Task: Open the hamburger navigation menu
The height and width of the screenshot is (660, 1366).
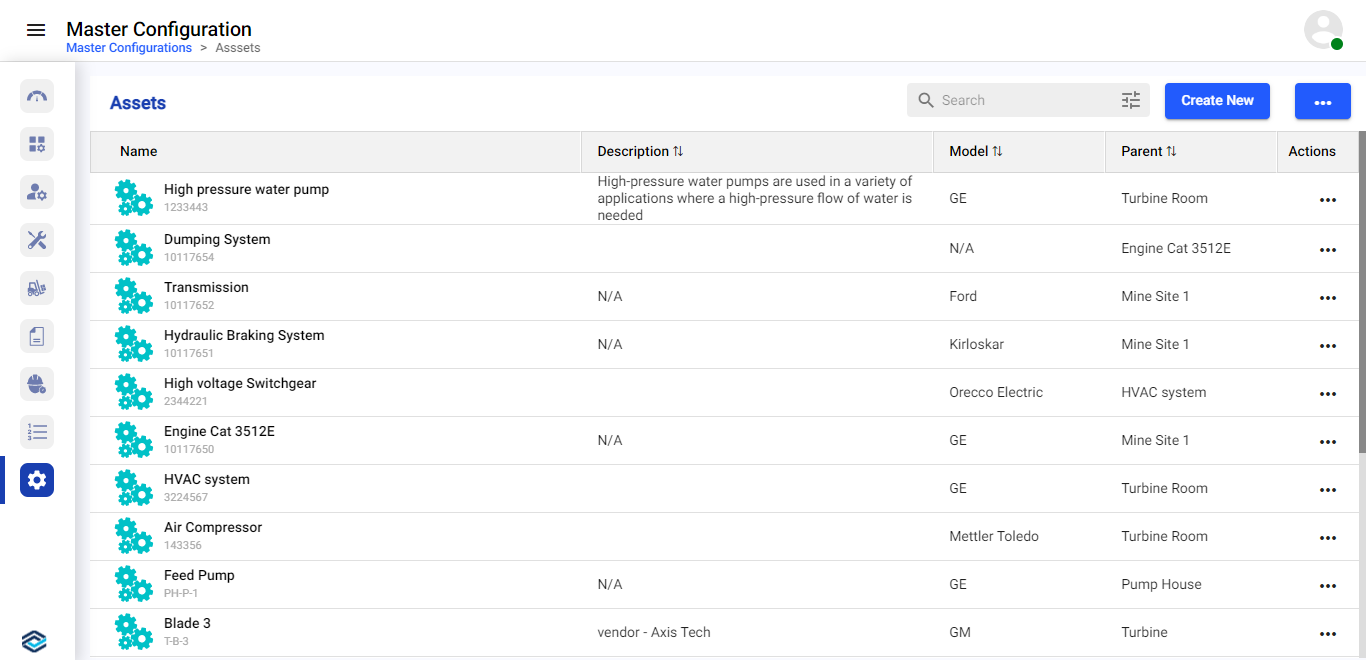Action: tap(36, 30)
